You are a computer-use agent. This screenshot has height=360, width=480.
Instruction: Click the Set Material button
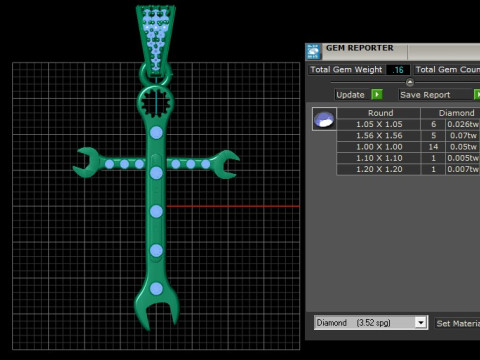[458, 323]
